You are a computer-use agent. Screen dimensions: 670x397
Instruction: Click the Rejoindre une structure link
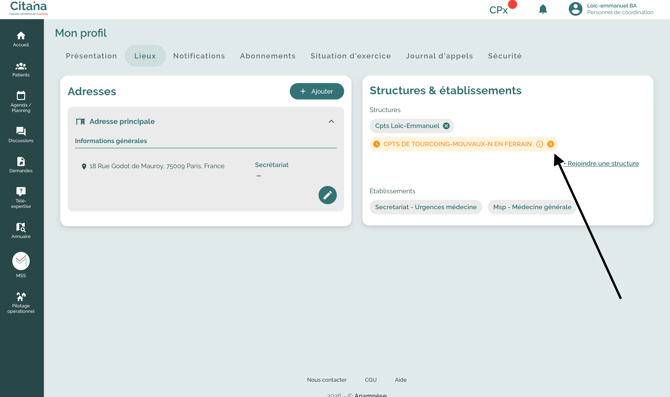pos(601,164)
